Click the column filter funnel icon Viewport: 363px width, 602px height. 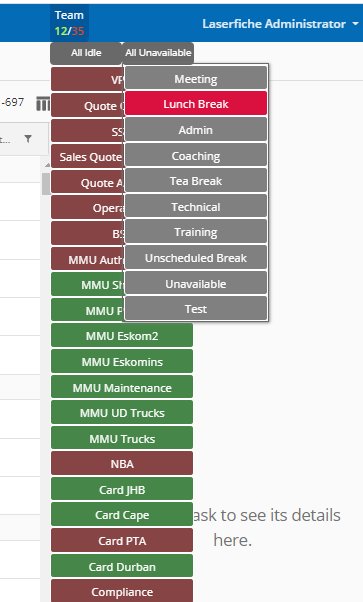[x=28, y=139]
